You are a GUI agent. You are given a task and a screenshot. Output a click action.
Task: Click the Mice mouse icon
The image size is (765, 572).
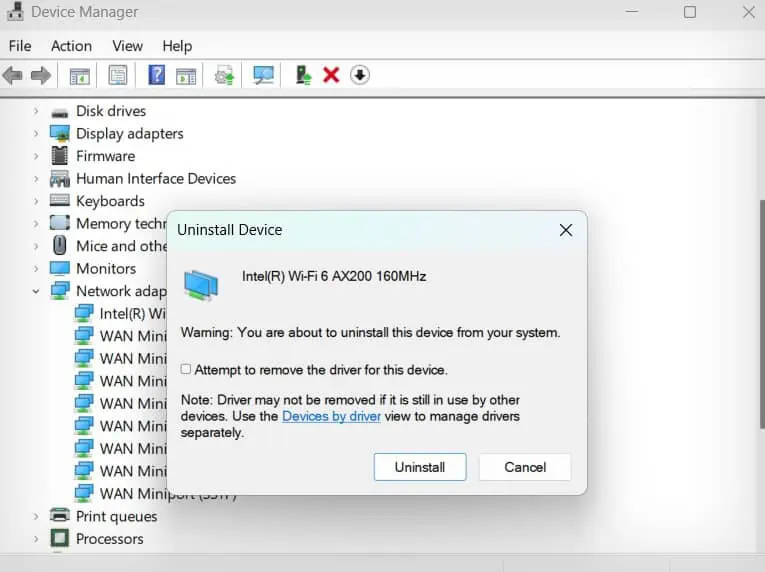point(60,245)
